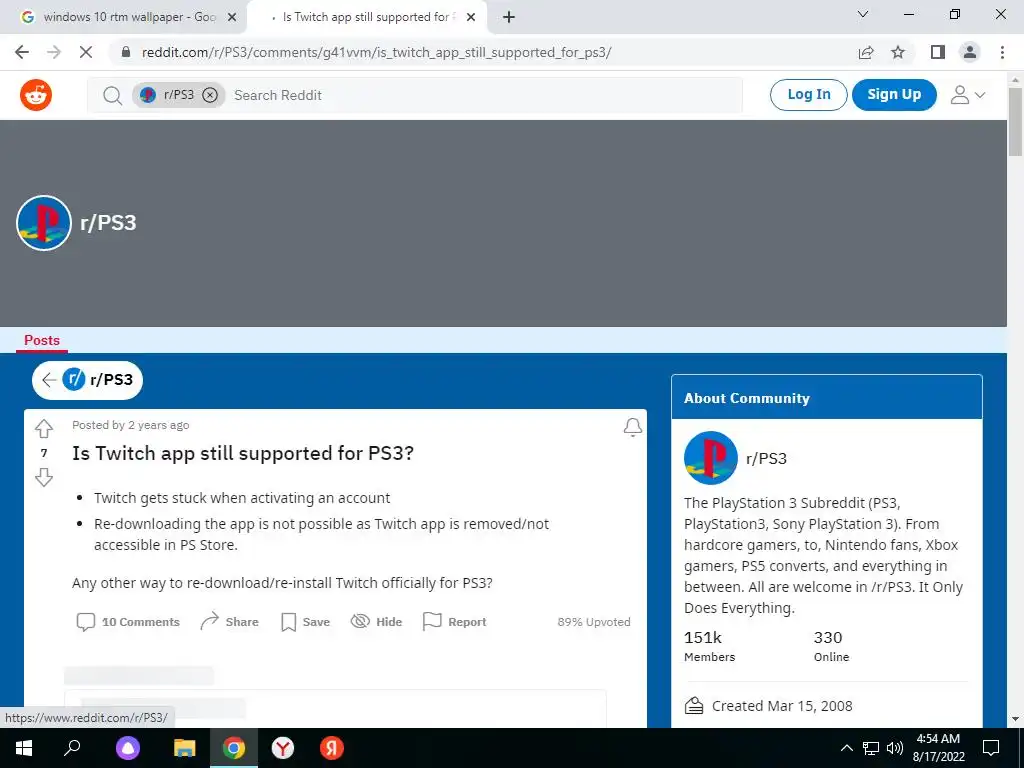Share this page from the address bar
The width and height of the screenshot is (1024, 768).
pyautogui.click(x=866, y=52)
